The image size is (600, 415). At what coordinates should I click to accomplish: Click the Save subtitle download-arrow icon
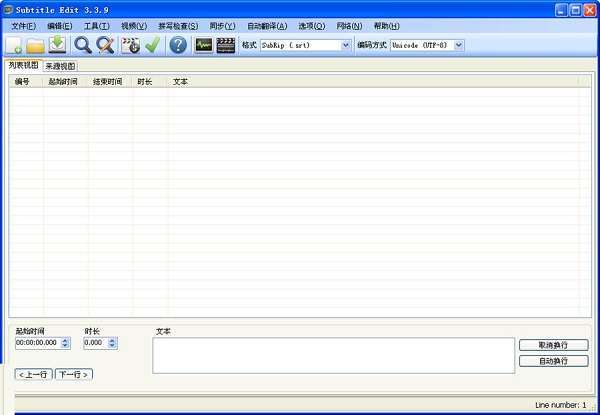[57, 45]
